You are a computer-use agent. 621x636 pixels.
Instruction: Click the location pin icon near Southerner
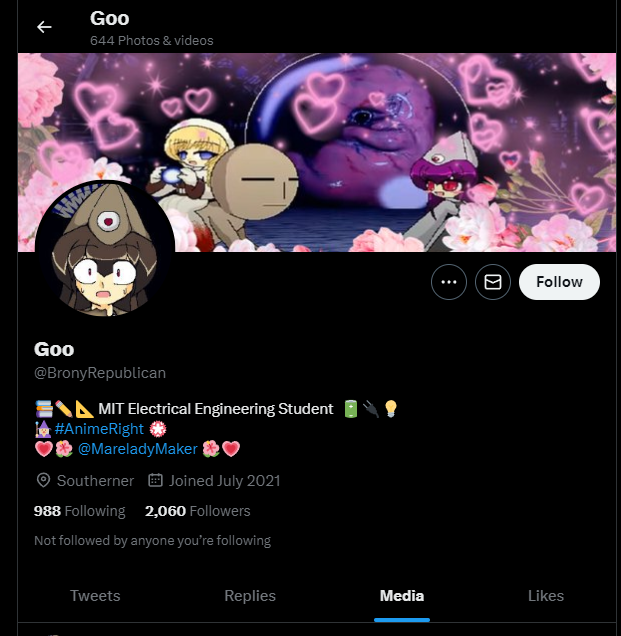click(x=43, y=481)
